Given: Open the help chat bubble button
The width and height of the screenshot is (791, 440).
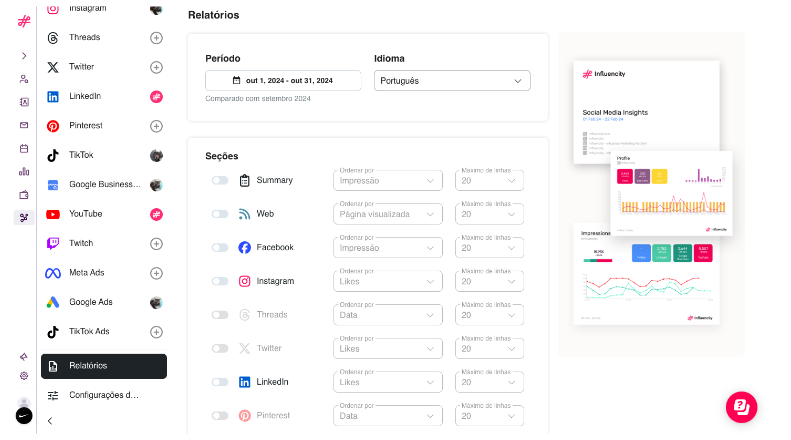Looking at the screenshot, I should 741,406.
